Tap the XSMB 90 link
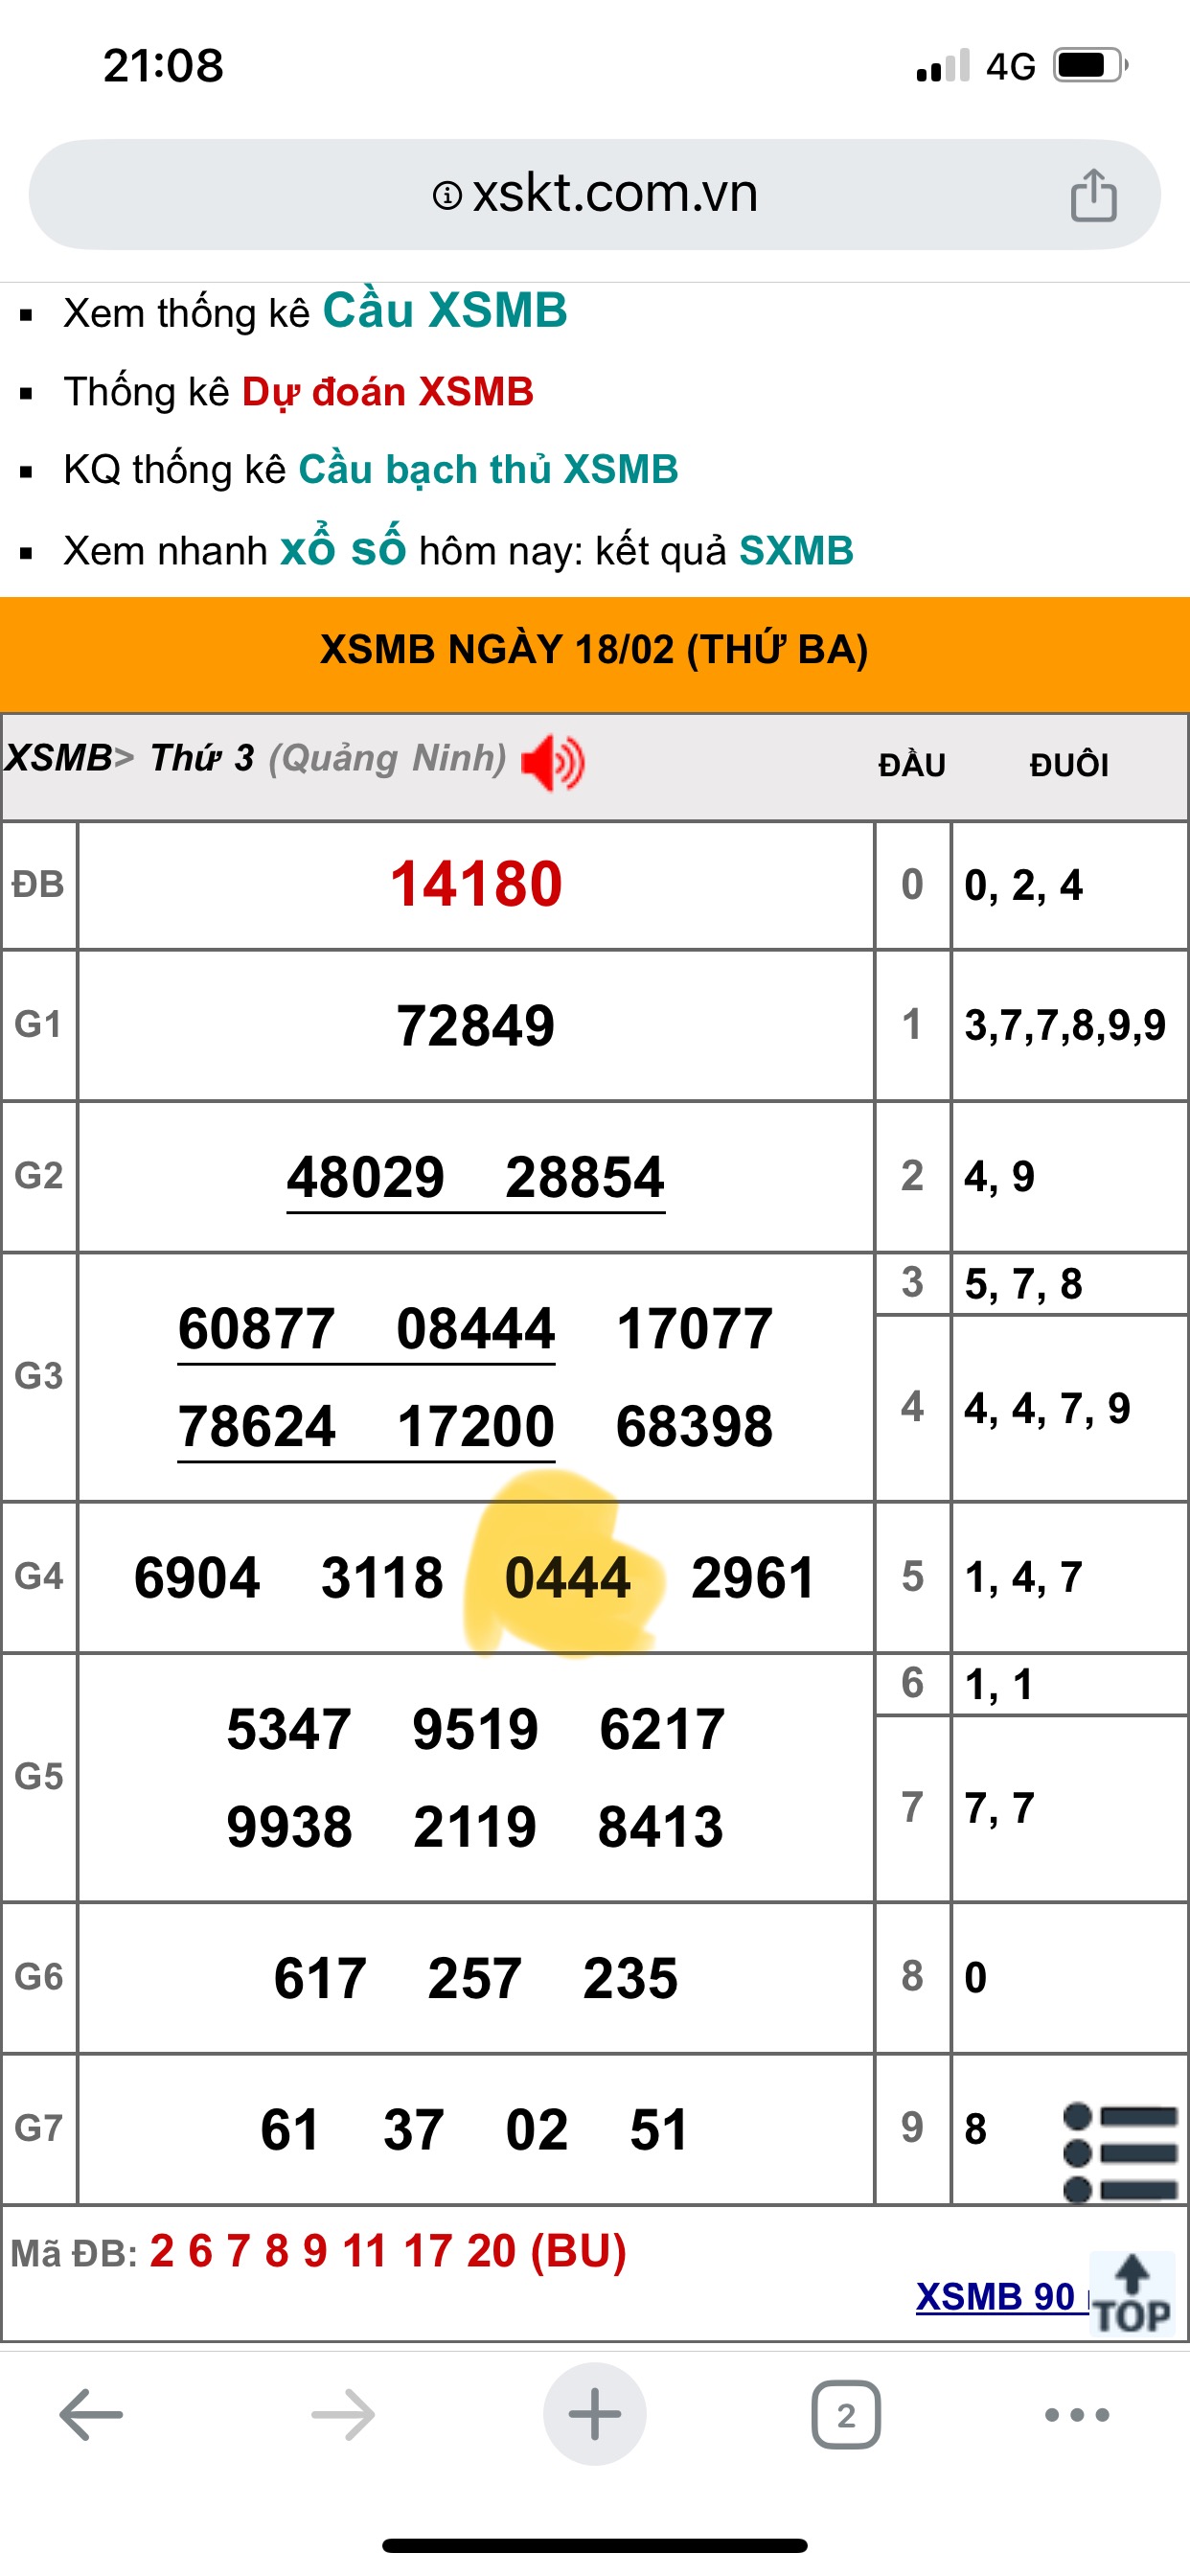This screenshot has height=2576, width=1190. tap(995, 2297)
